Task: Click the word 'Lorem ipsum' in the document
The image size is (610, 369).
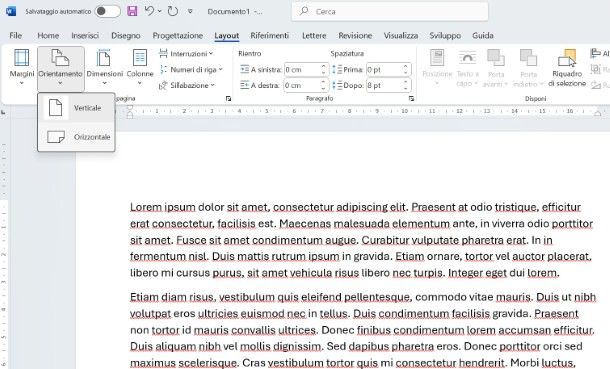Action: 163,207
